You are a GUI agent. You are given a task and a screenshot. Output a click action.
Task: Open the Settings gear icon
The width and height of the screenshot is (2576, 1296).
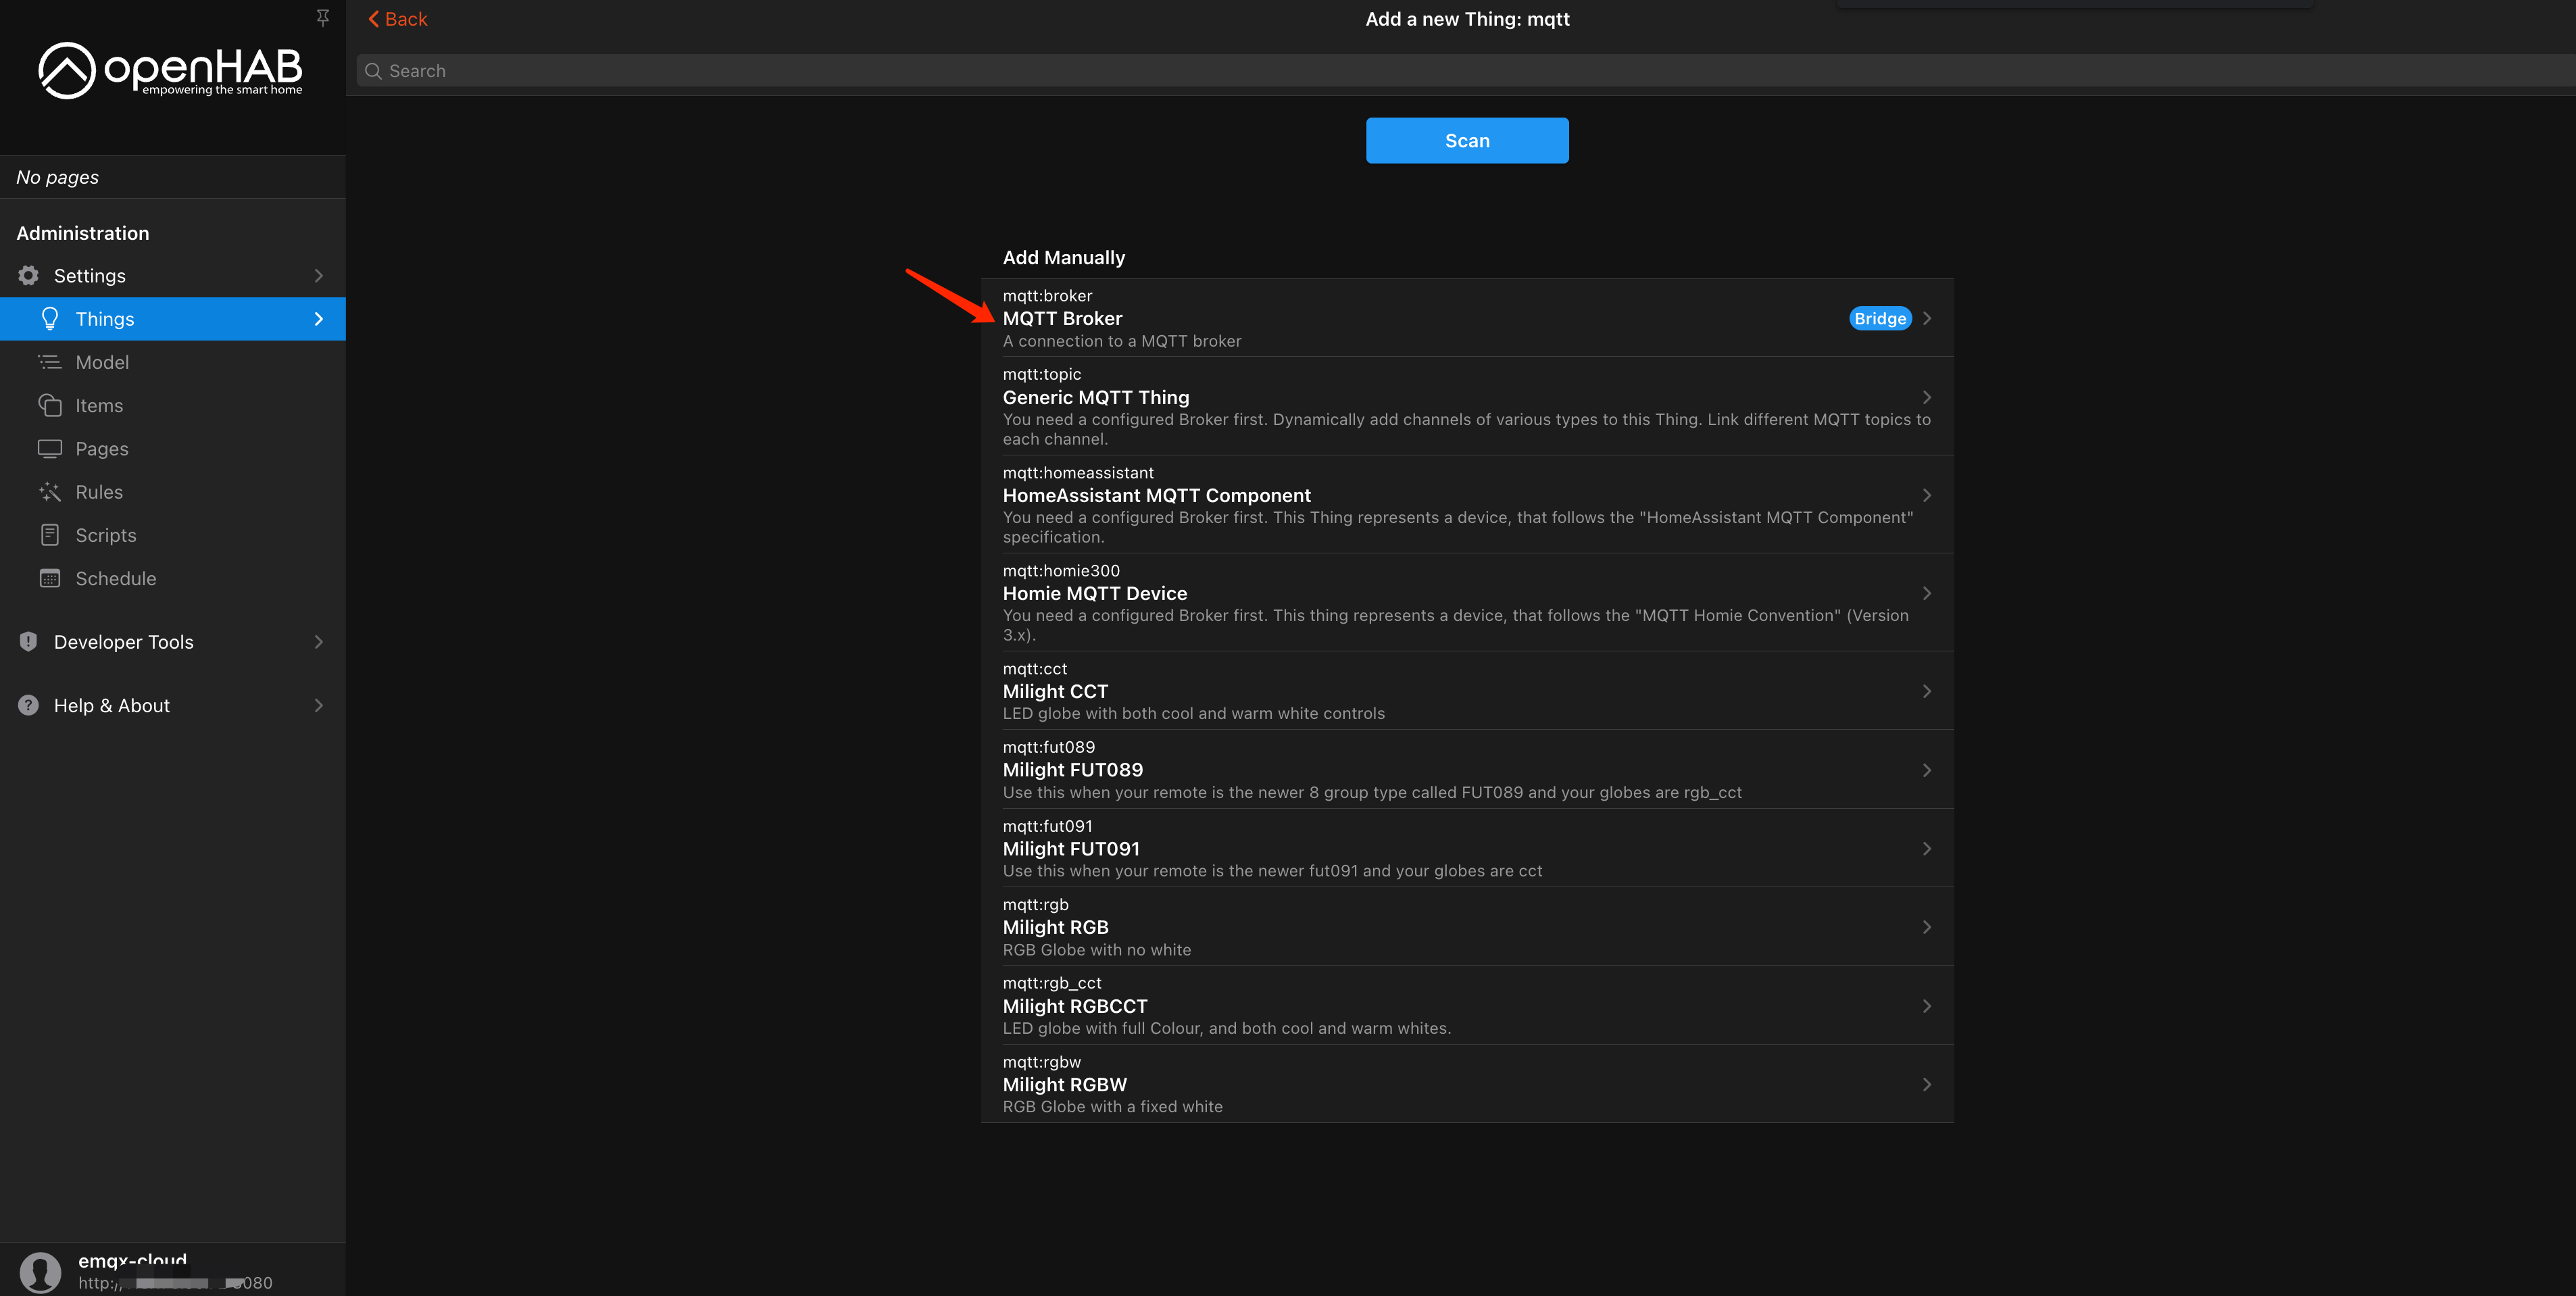(27, 275)
